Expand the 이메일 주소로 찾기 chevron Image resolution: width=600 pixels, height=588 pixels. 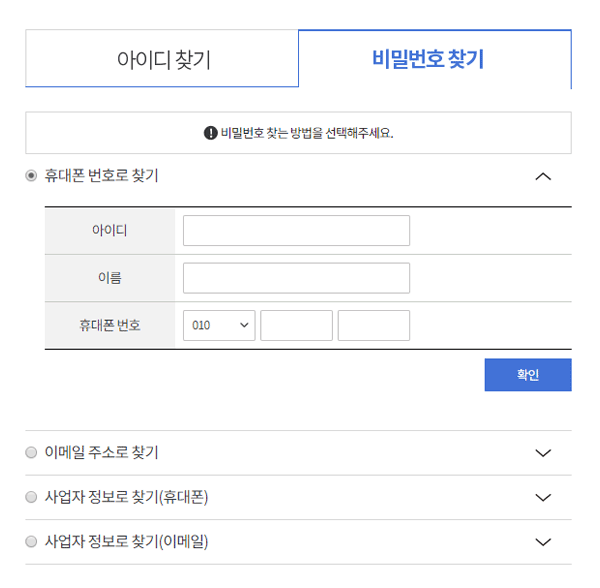[543, 453]
